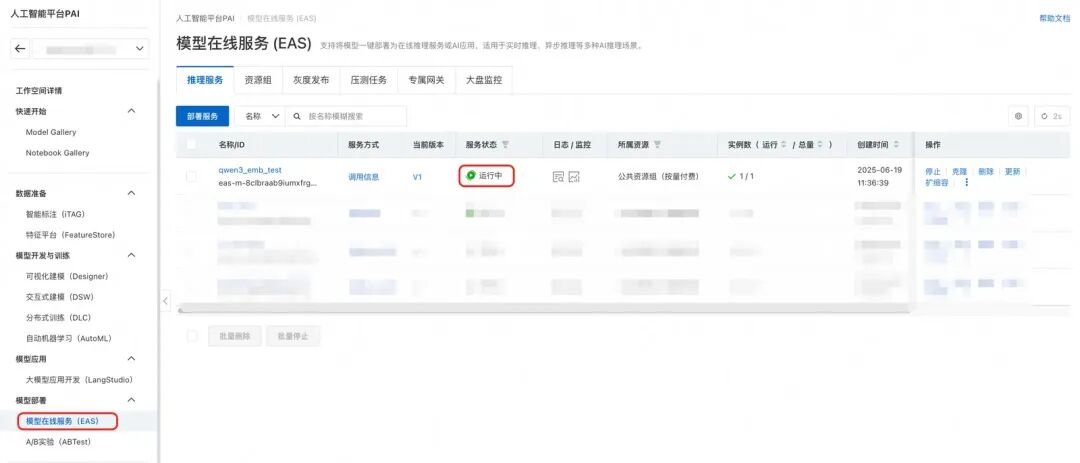This screenshot has width=1080, height=463.
Task: Collapse the 模型开发与训练 sidebar section
Action: 131,256
